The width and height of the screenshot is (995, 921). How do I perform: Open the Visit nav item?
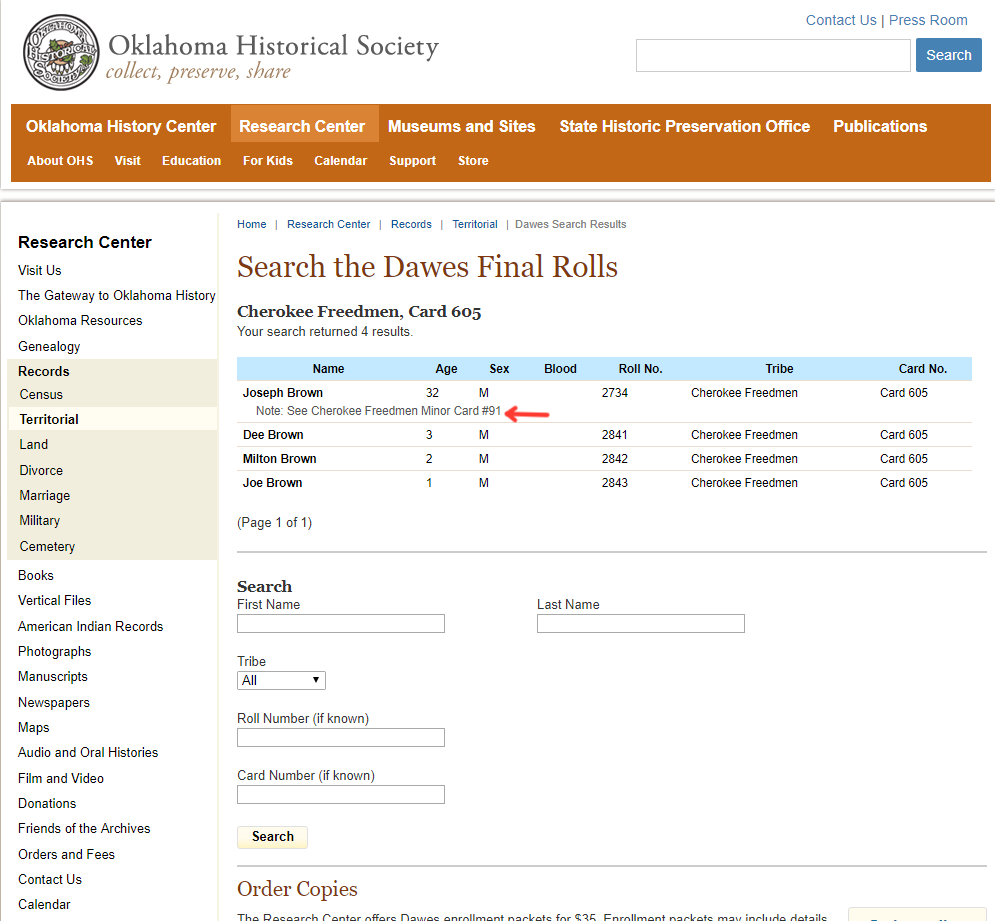coord(128,161)
